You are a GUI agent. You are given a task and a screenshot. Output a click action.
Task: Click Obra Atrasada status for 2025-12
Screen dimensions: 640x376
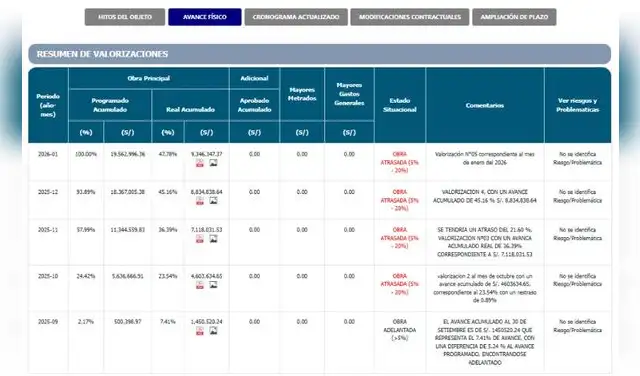coord(400,200)
